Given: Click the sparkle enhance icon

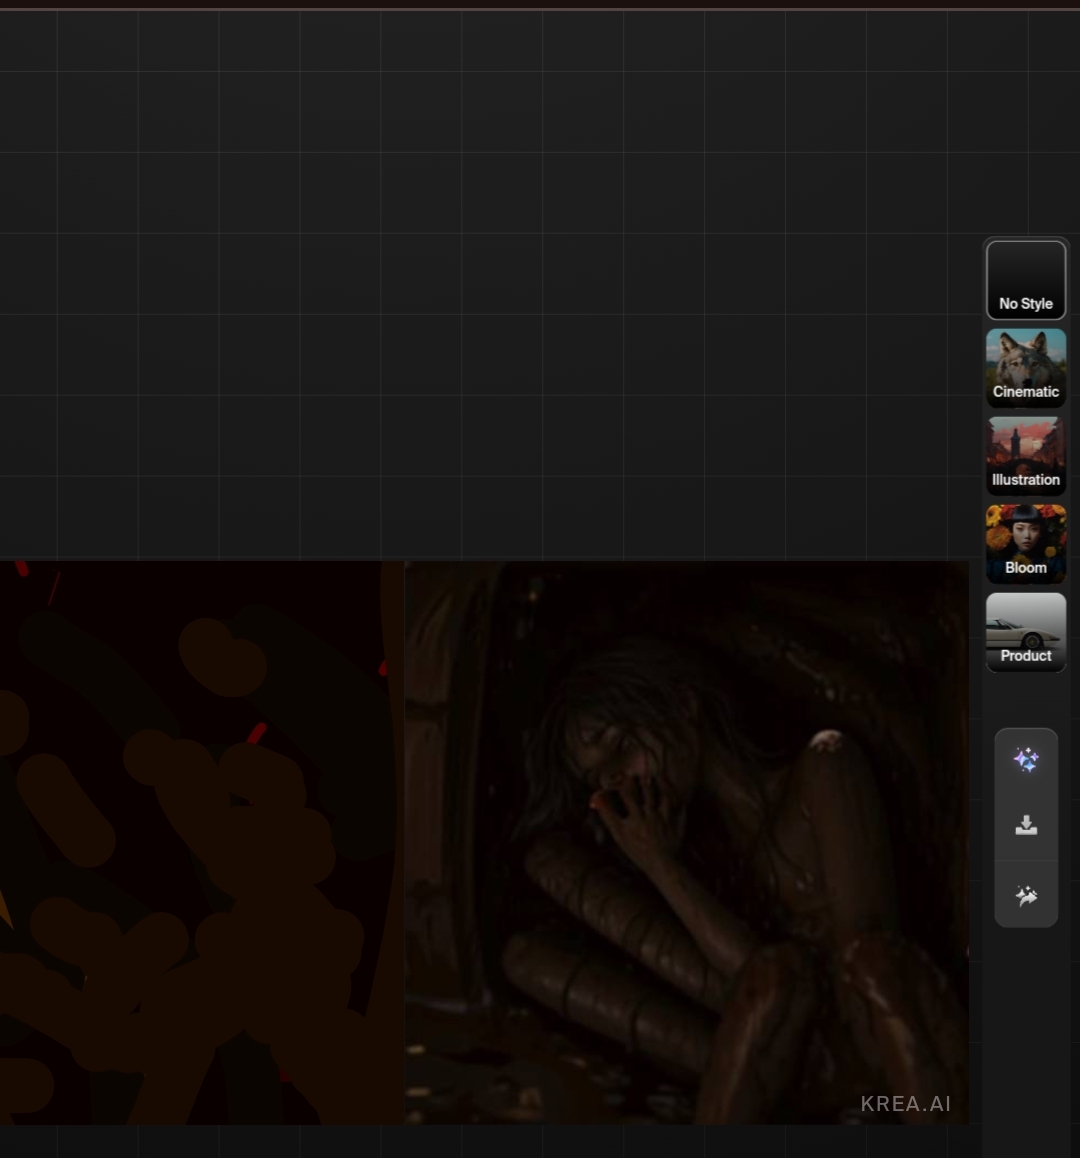Looking at the screenshot, I should [1026, 759].
